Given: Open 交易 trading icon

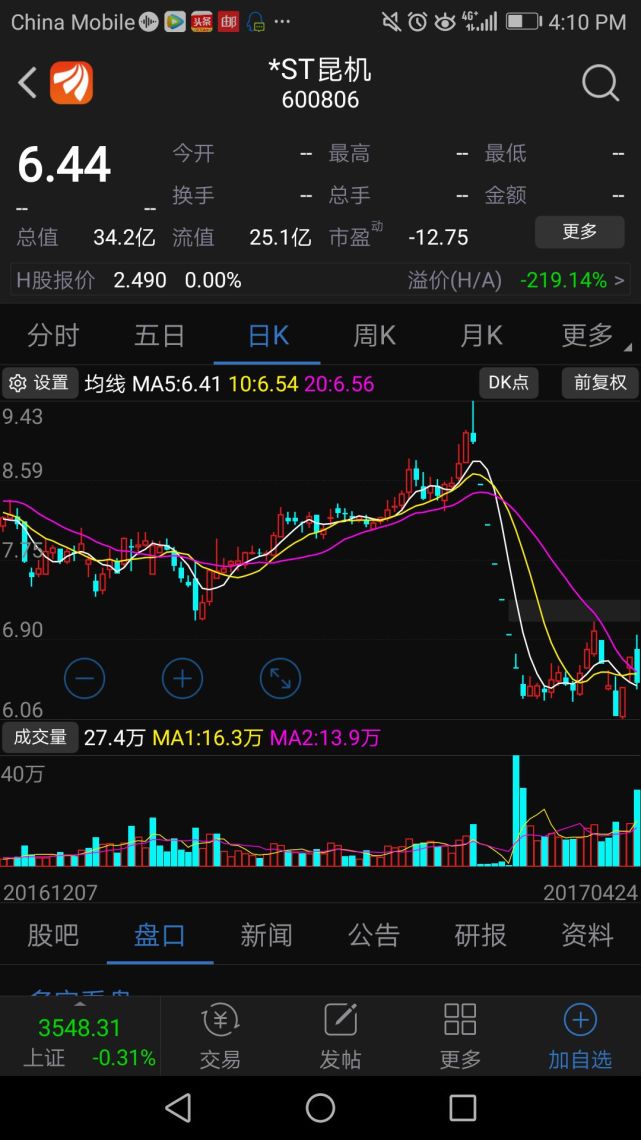Looking at the screenshot, I should pyautogui.click(x=219, y=1021).
